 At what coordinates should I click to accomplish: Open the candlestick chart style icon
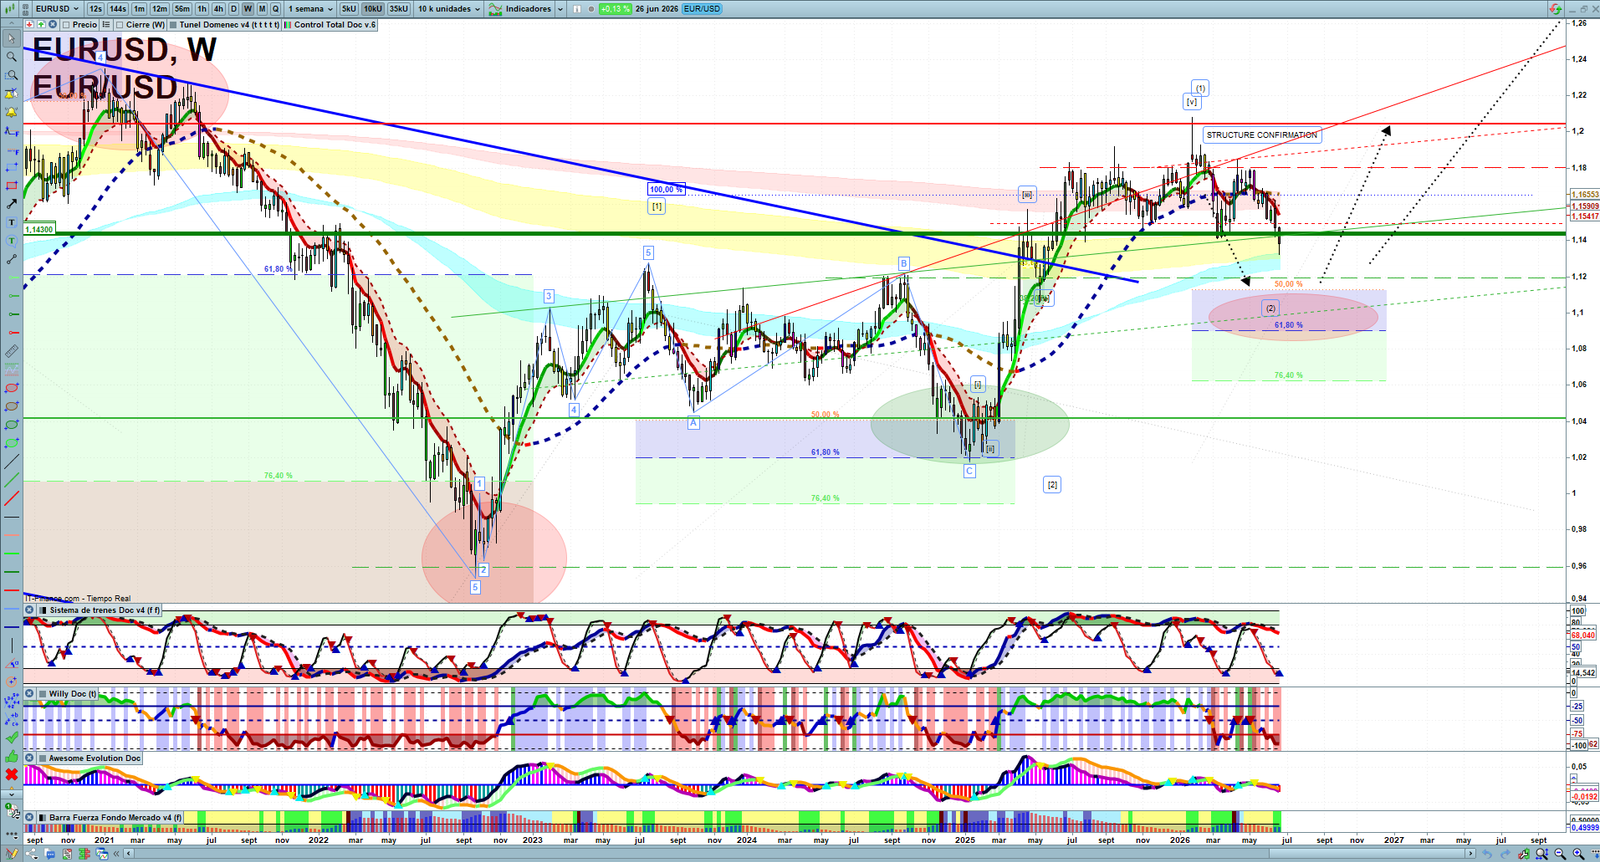[x=10, y=8]
